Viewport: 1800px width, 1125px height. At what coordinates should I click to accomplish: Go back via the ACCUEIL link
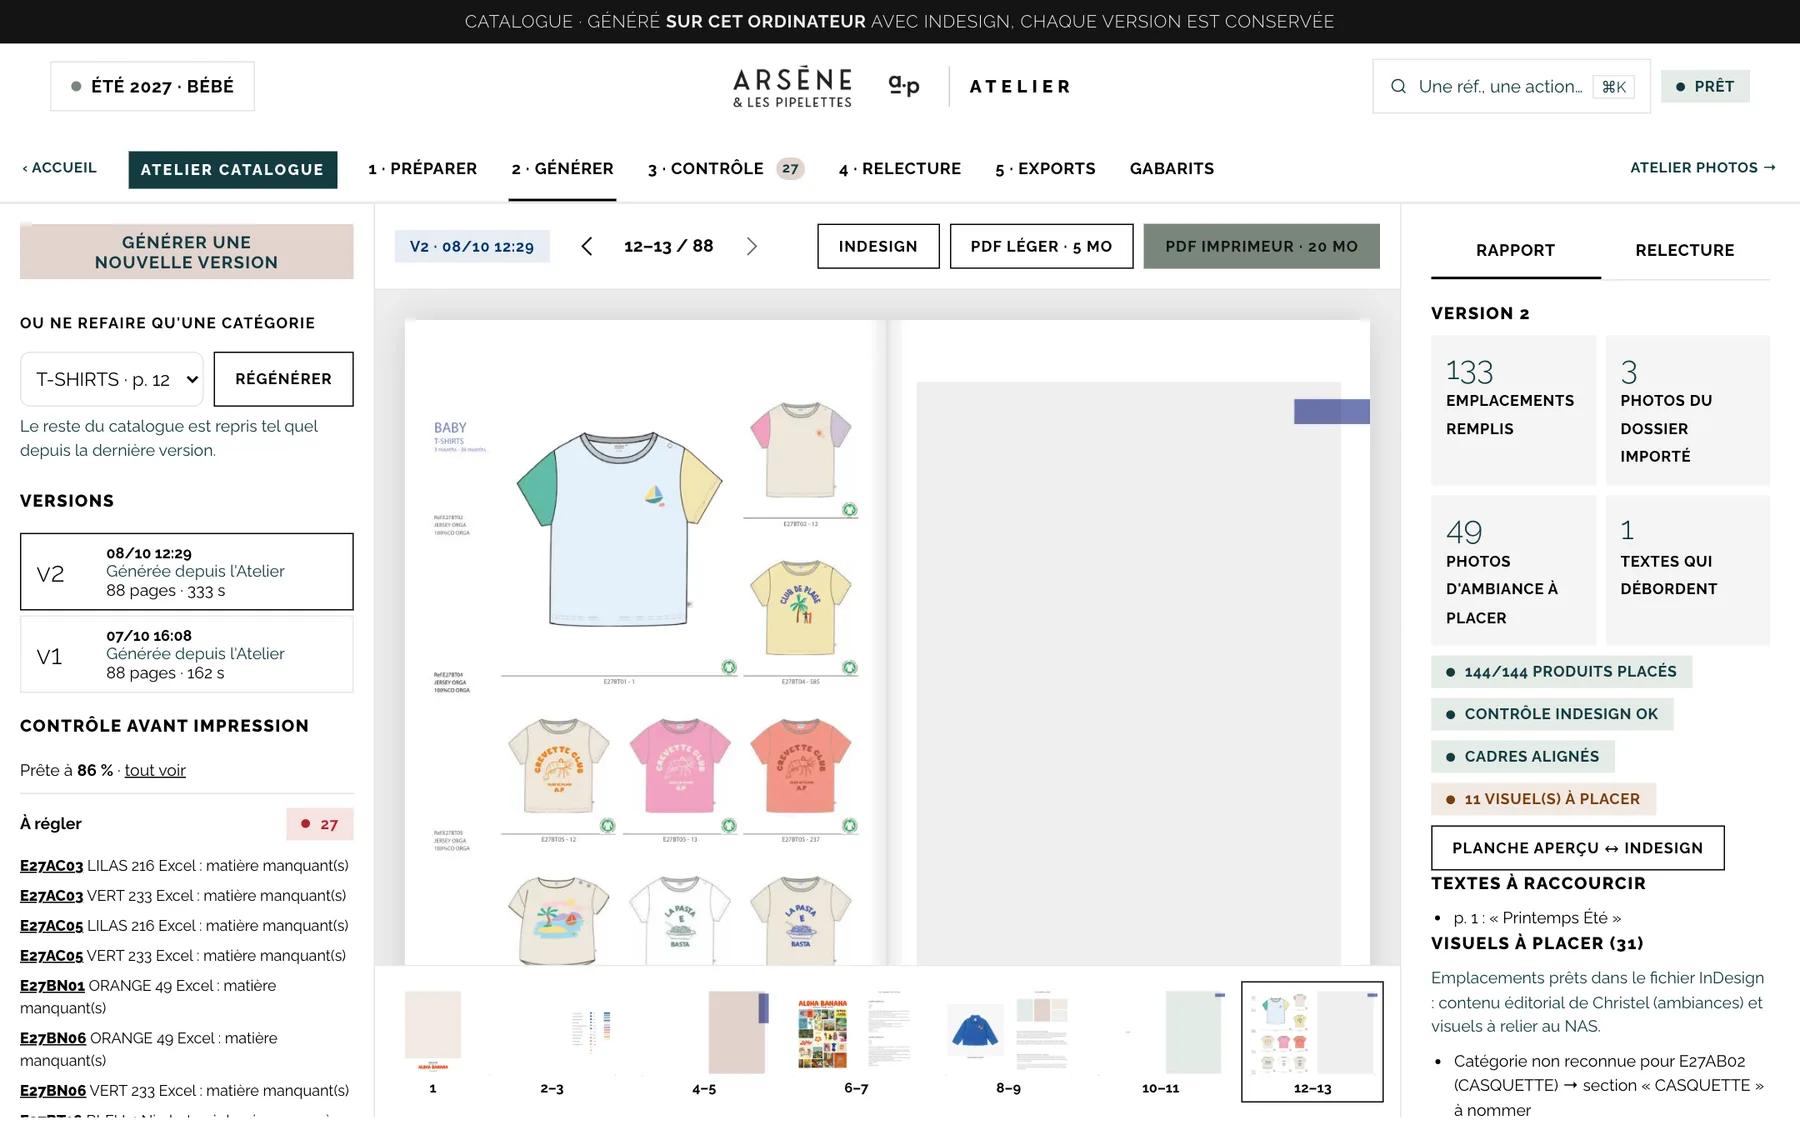coord(60,168)
